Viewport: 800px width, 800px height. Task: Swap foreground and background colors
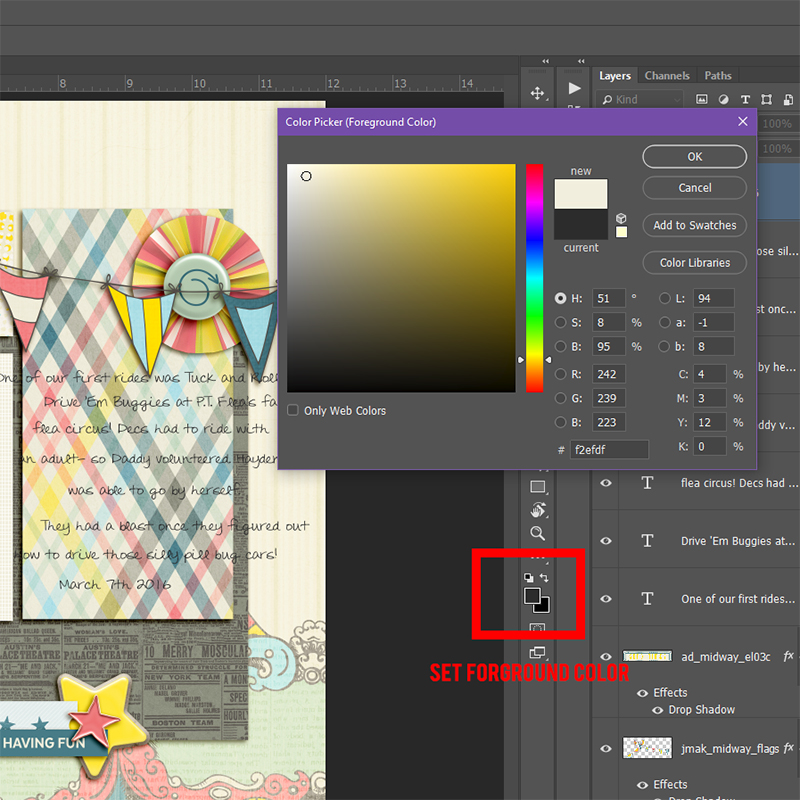coord(544,578)
